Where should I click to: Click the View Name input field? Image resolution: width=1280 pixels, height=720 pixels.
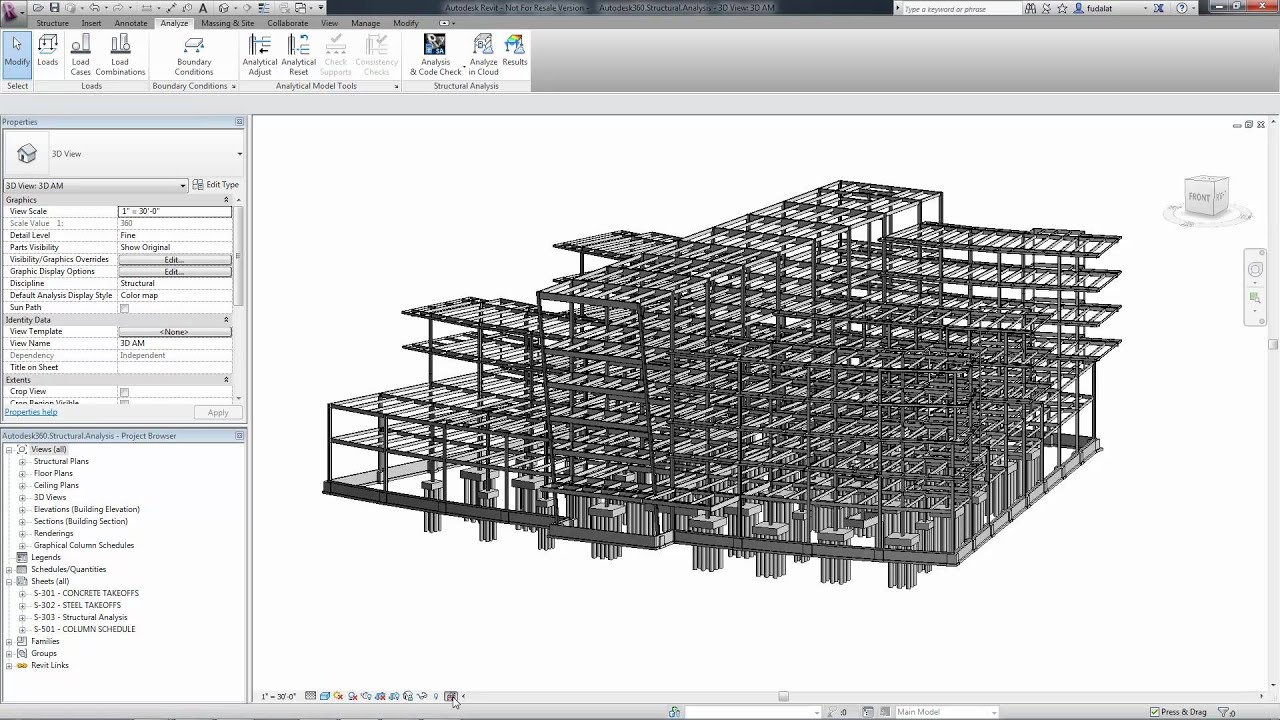pos(175,344)
